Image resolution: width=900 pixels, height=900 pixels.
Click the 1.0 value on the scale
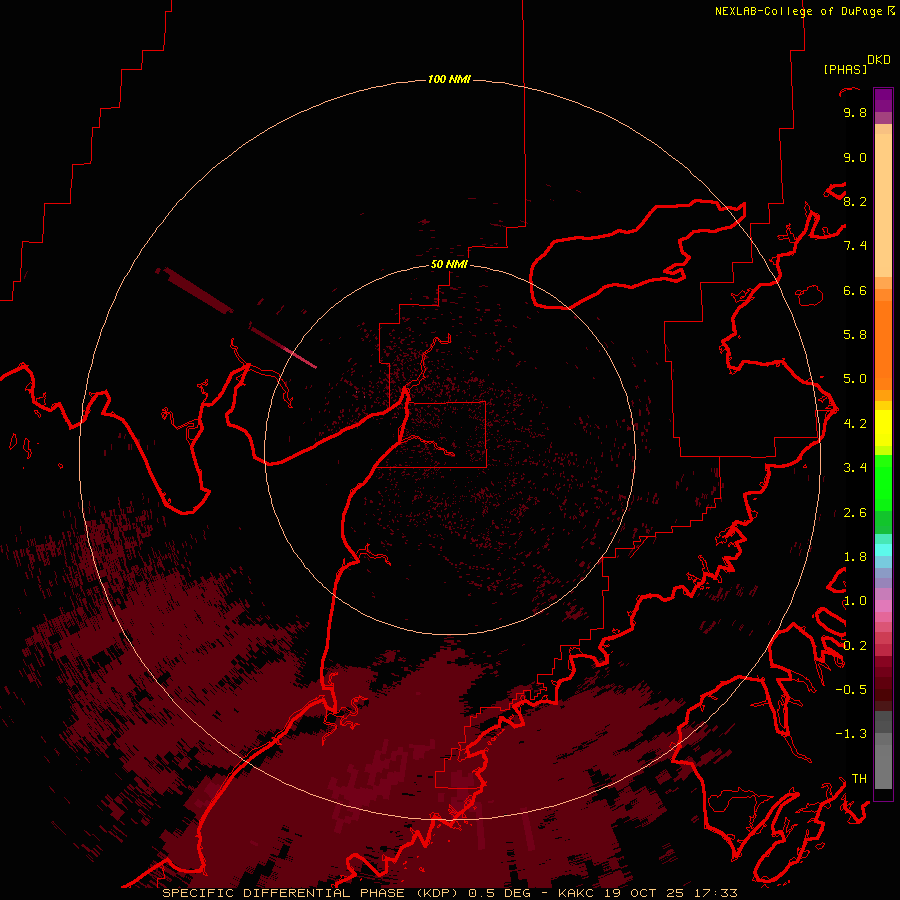(x=855, y=601)
